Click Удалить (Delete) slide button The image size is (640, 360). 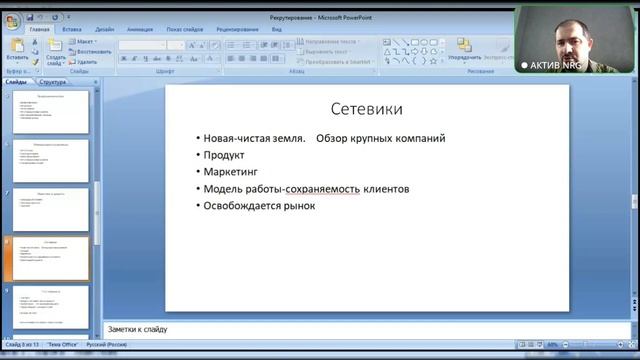[x=83, y=62]
